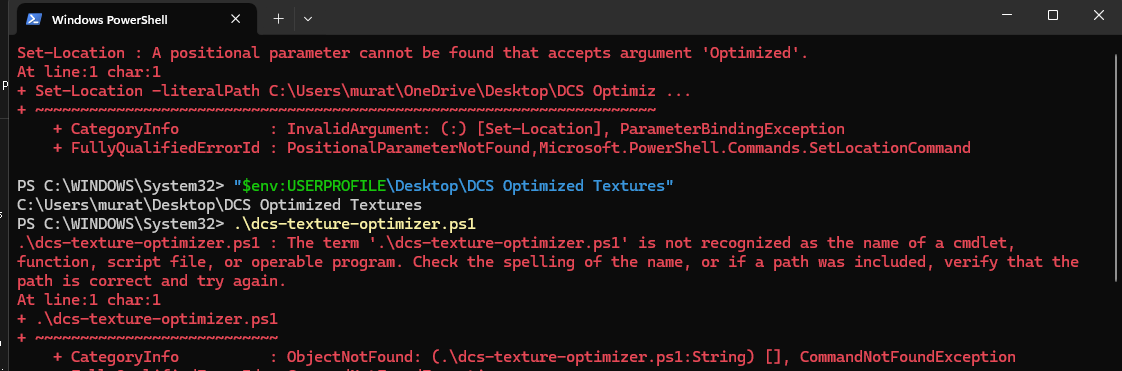Maximize the terminal window

tap(1053, 16)
